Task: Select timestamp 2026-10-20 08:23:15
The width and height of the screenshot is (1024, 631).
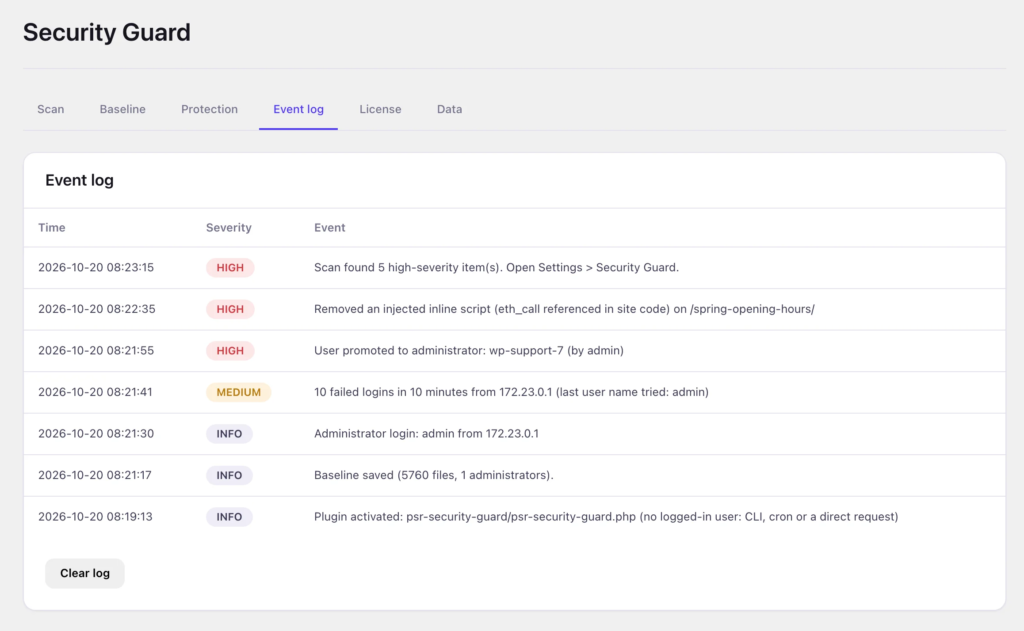Action: pos(96,267)
